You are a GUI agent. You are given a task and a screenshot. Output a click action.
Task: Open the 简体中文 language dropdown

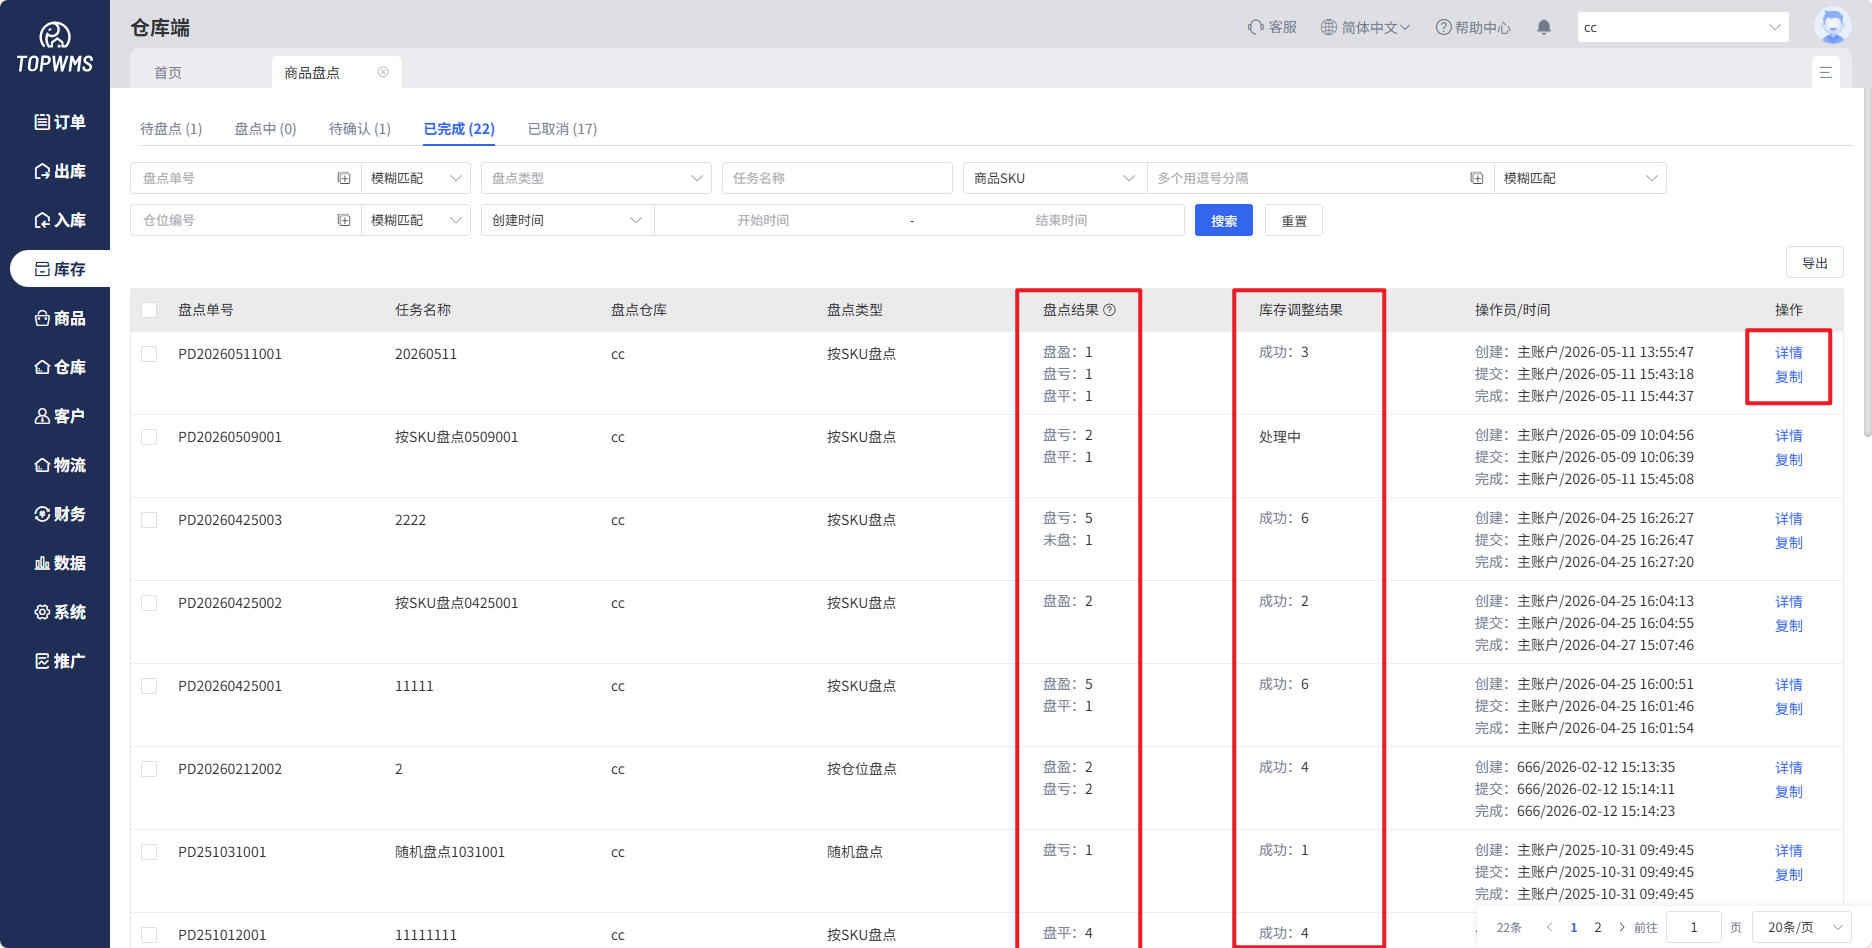(1365, 27)
